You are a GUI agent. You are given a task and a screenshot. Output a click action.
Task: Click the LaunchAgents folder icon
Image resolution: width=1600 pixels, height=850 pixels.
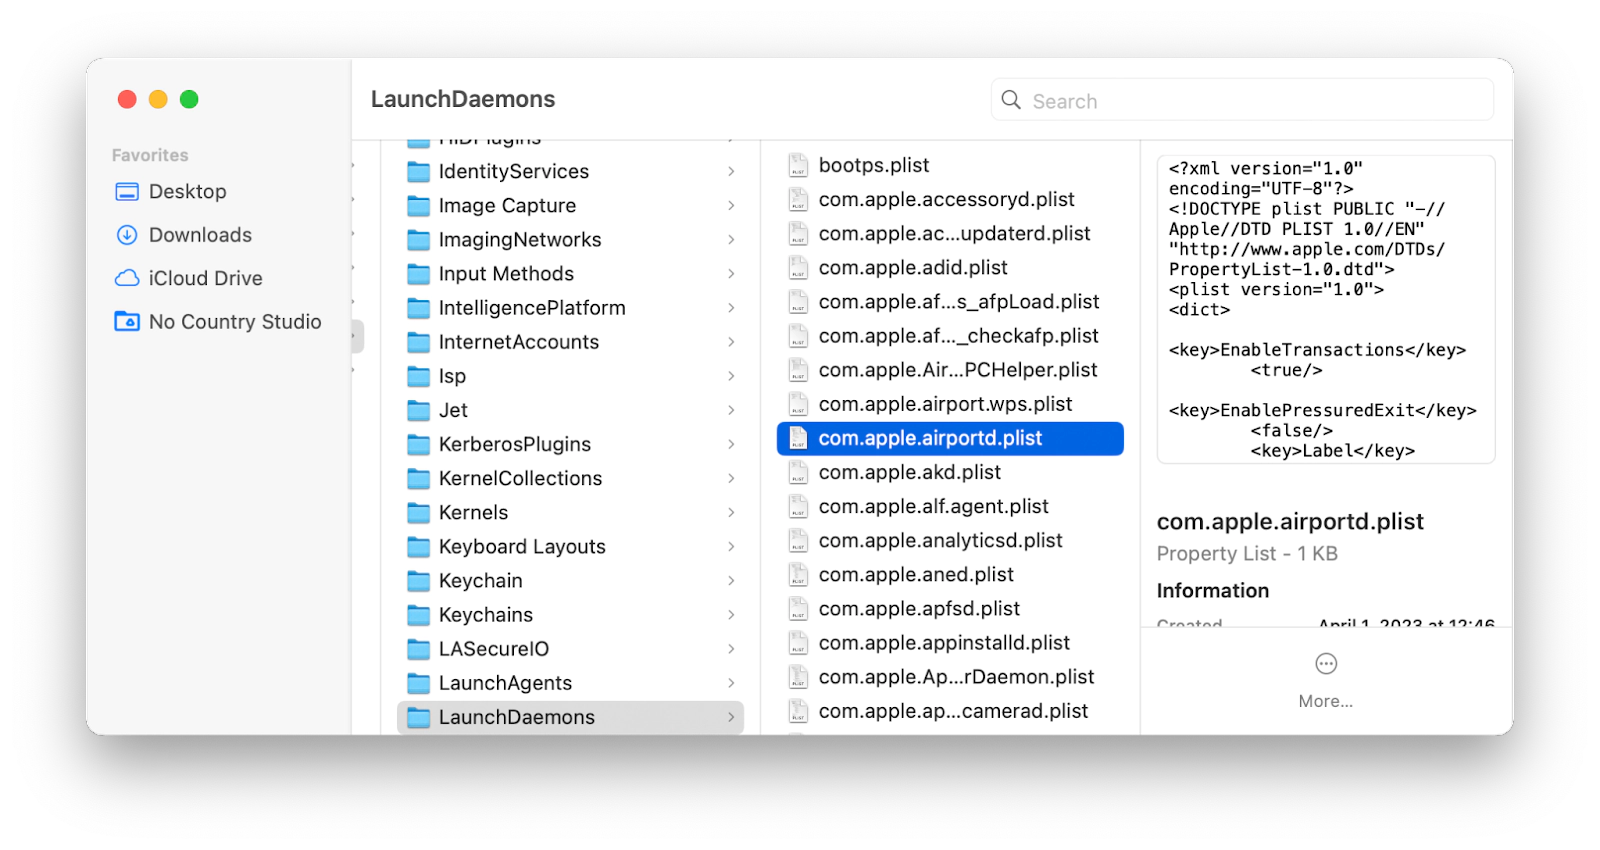(x=419, y=683)
